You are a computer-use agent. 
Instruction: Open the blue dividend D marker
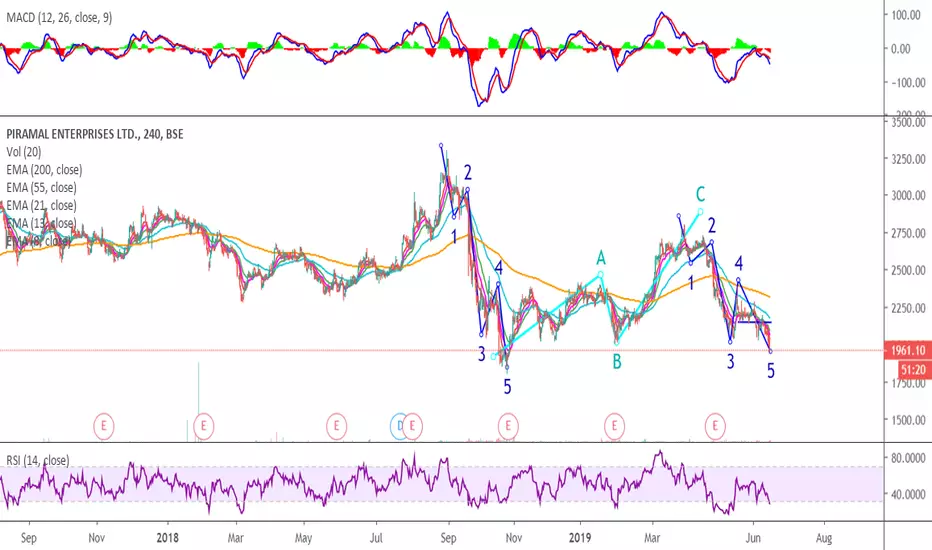pos(399,426)
